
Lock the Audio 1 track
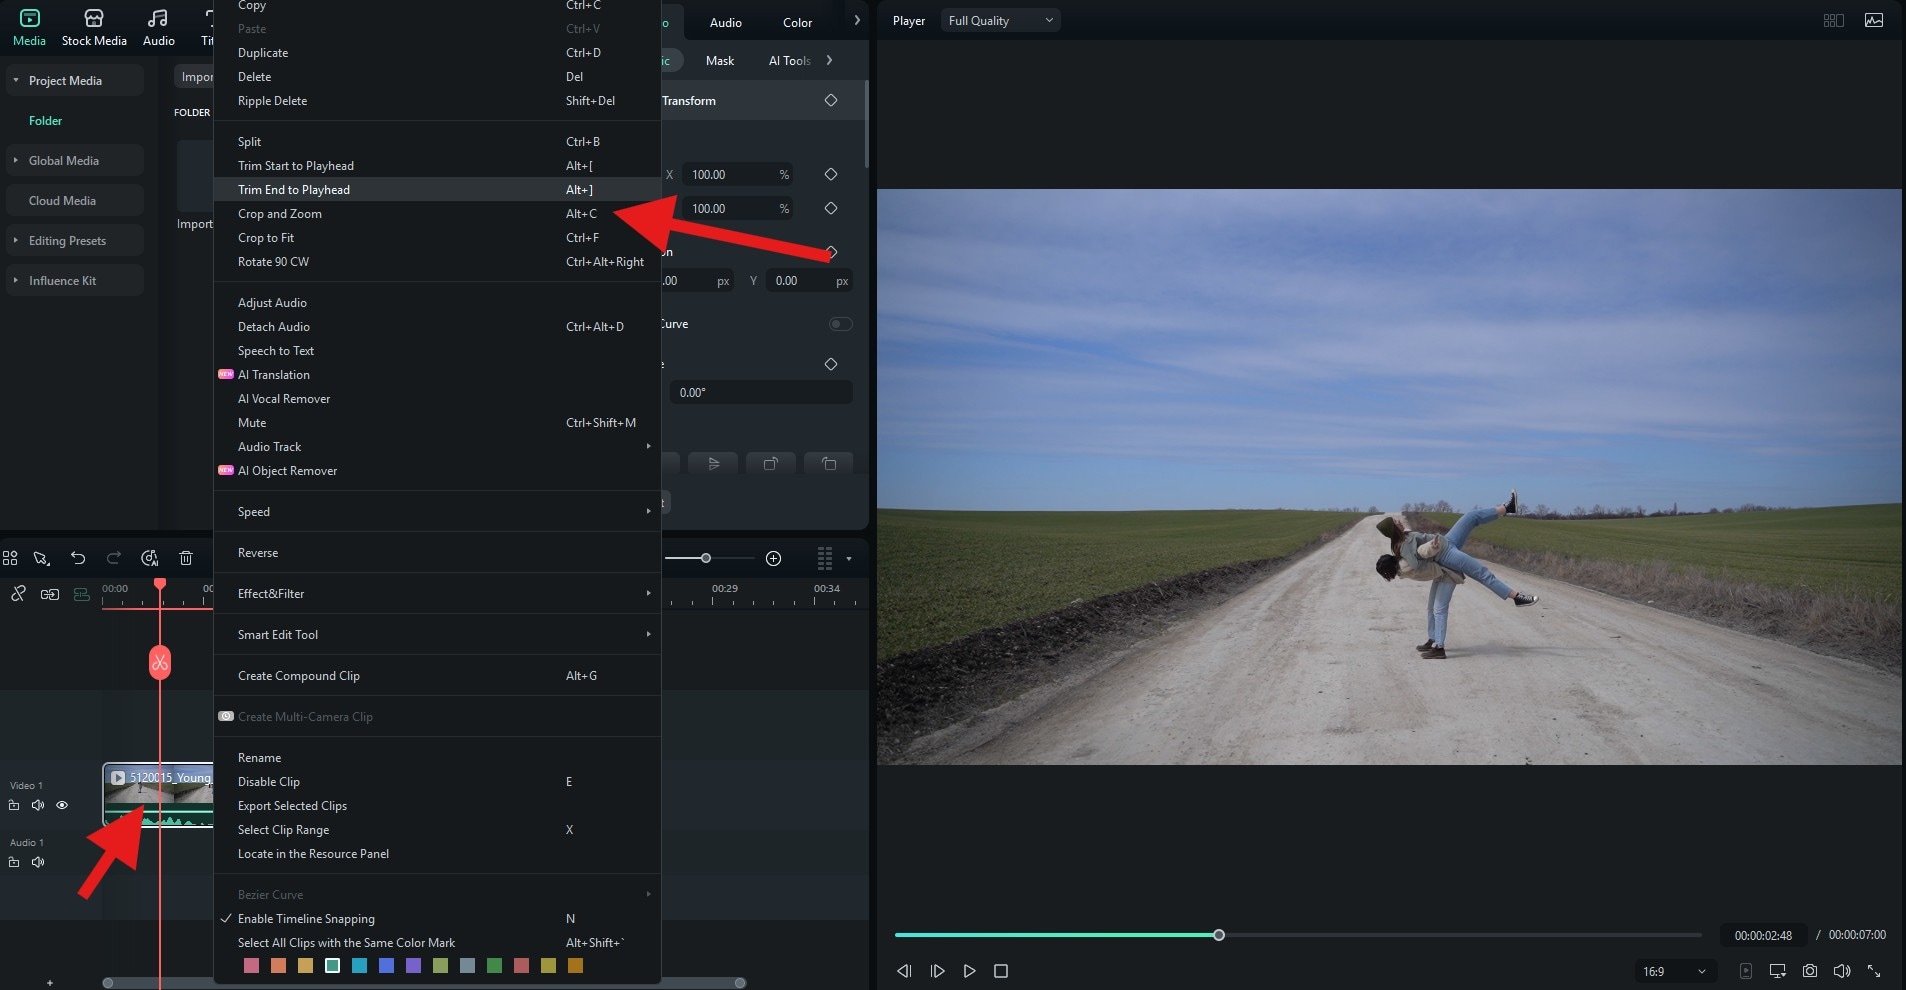click(14, 862)
